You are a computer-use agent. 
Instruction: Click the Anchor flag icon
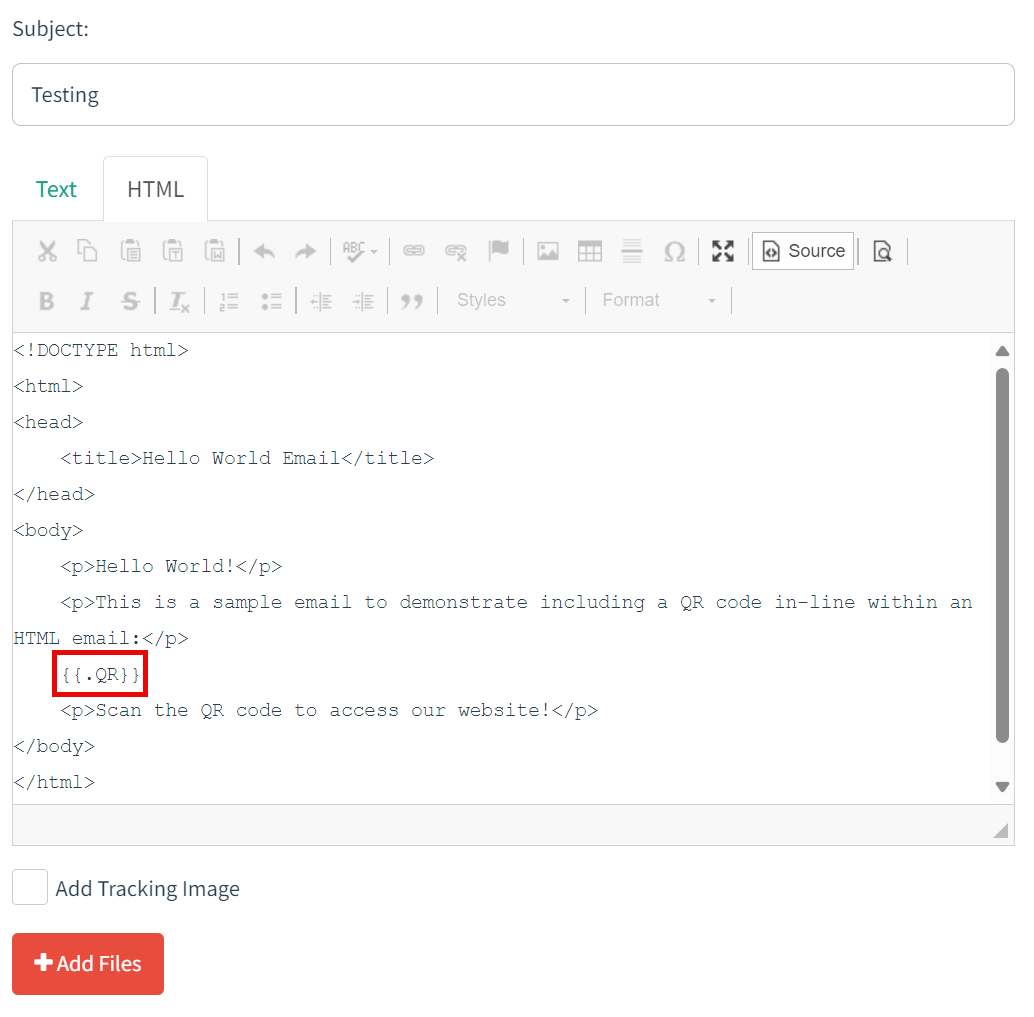pyautogui.click(x=499, y=251)
